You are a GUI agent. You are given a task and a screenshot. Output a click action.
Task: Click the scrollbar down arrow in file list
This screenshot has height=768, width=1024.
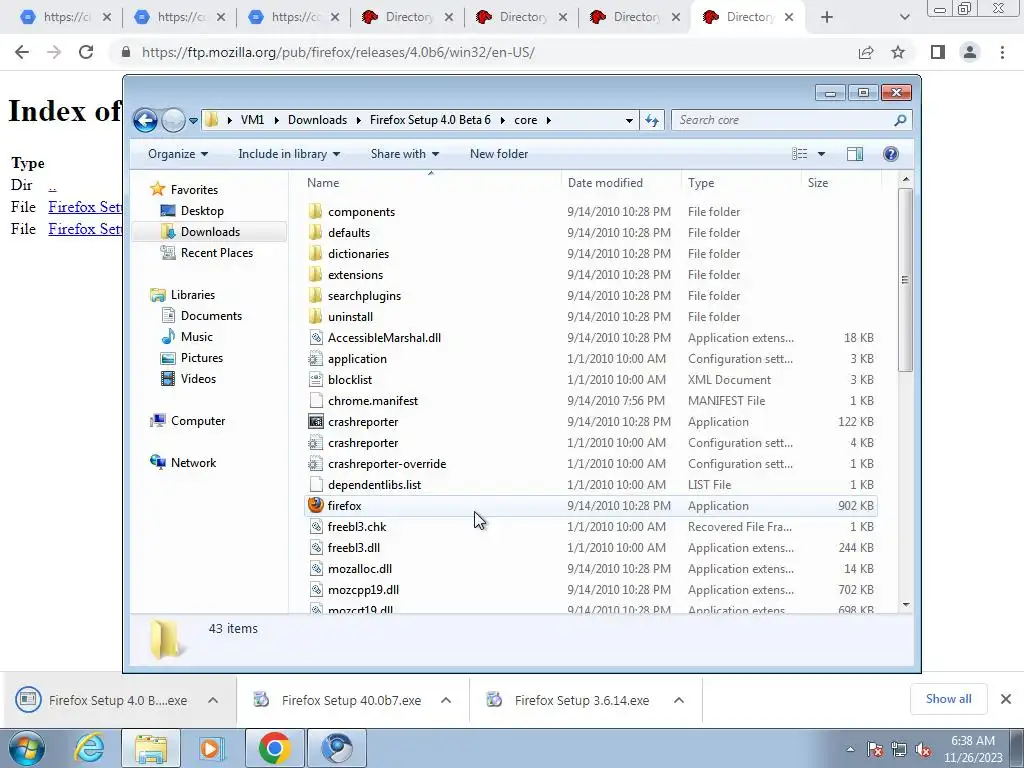pos(905,605)
